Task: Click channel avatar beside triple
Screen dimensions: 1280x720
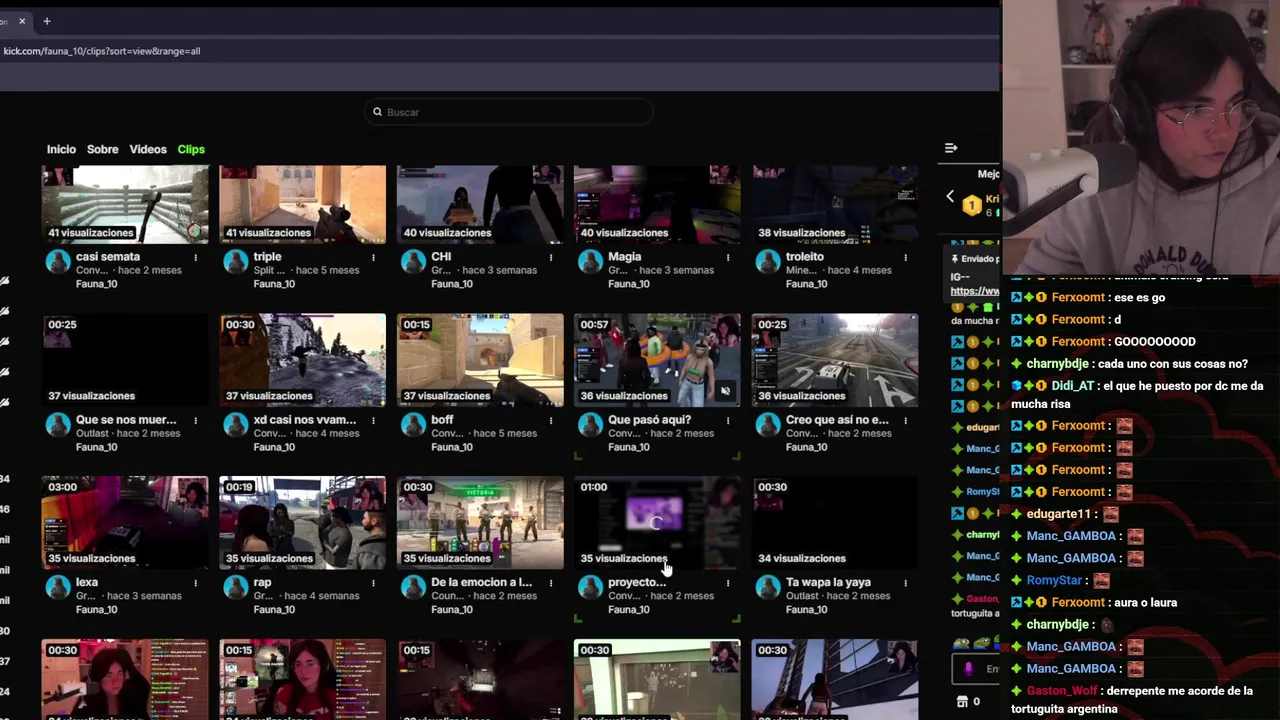Action: (x=236, y=262)
